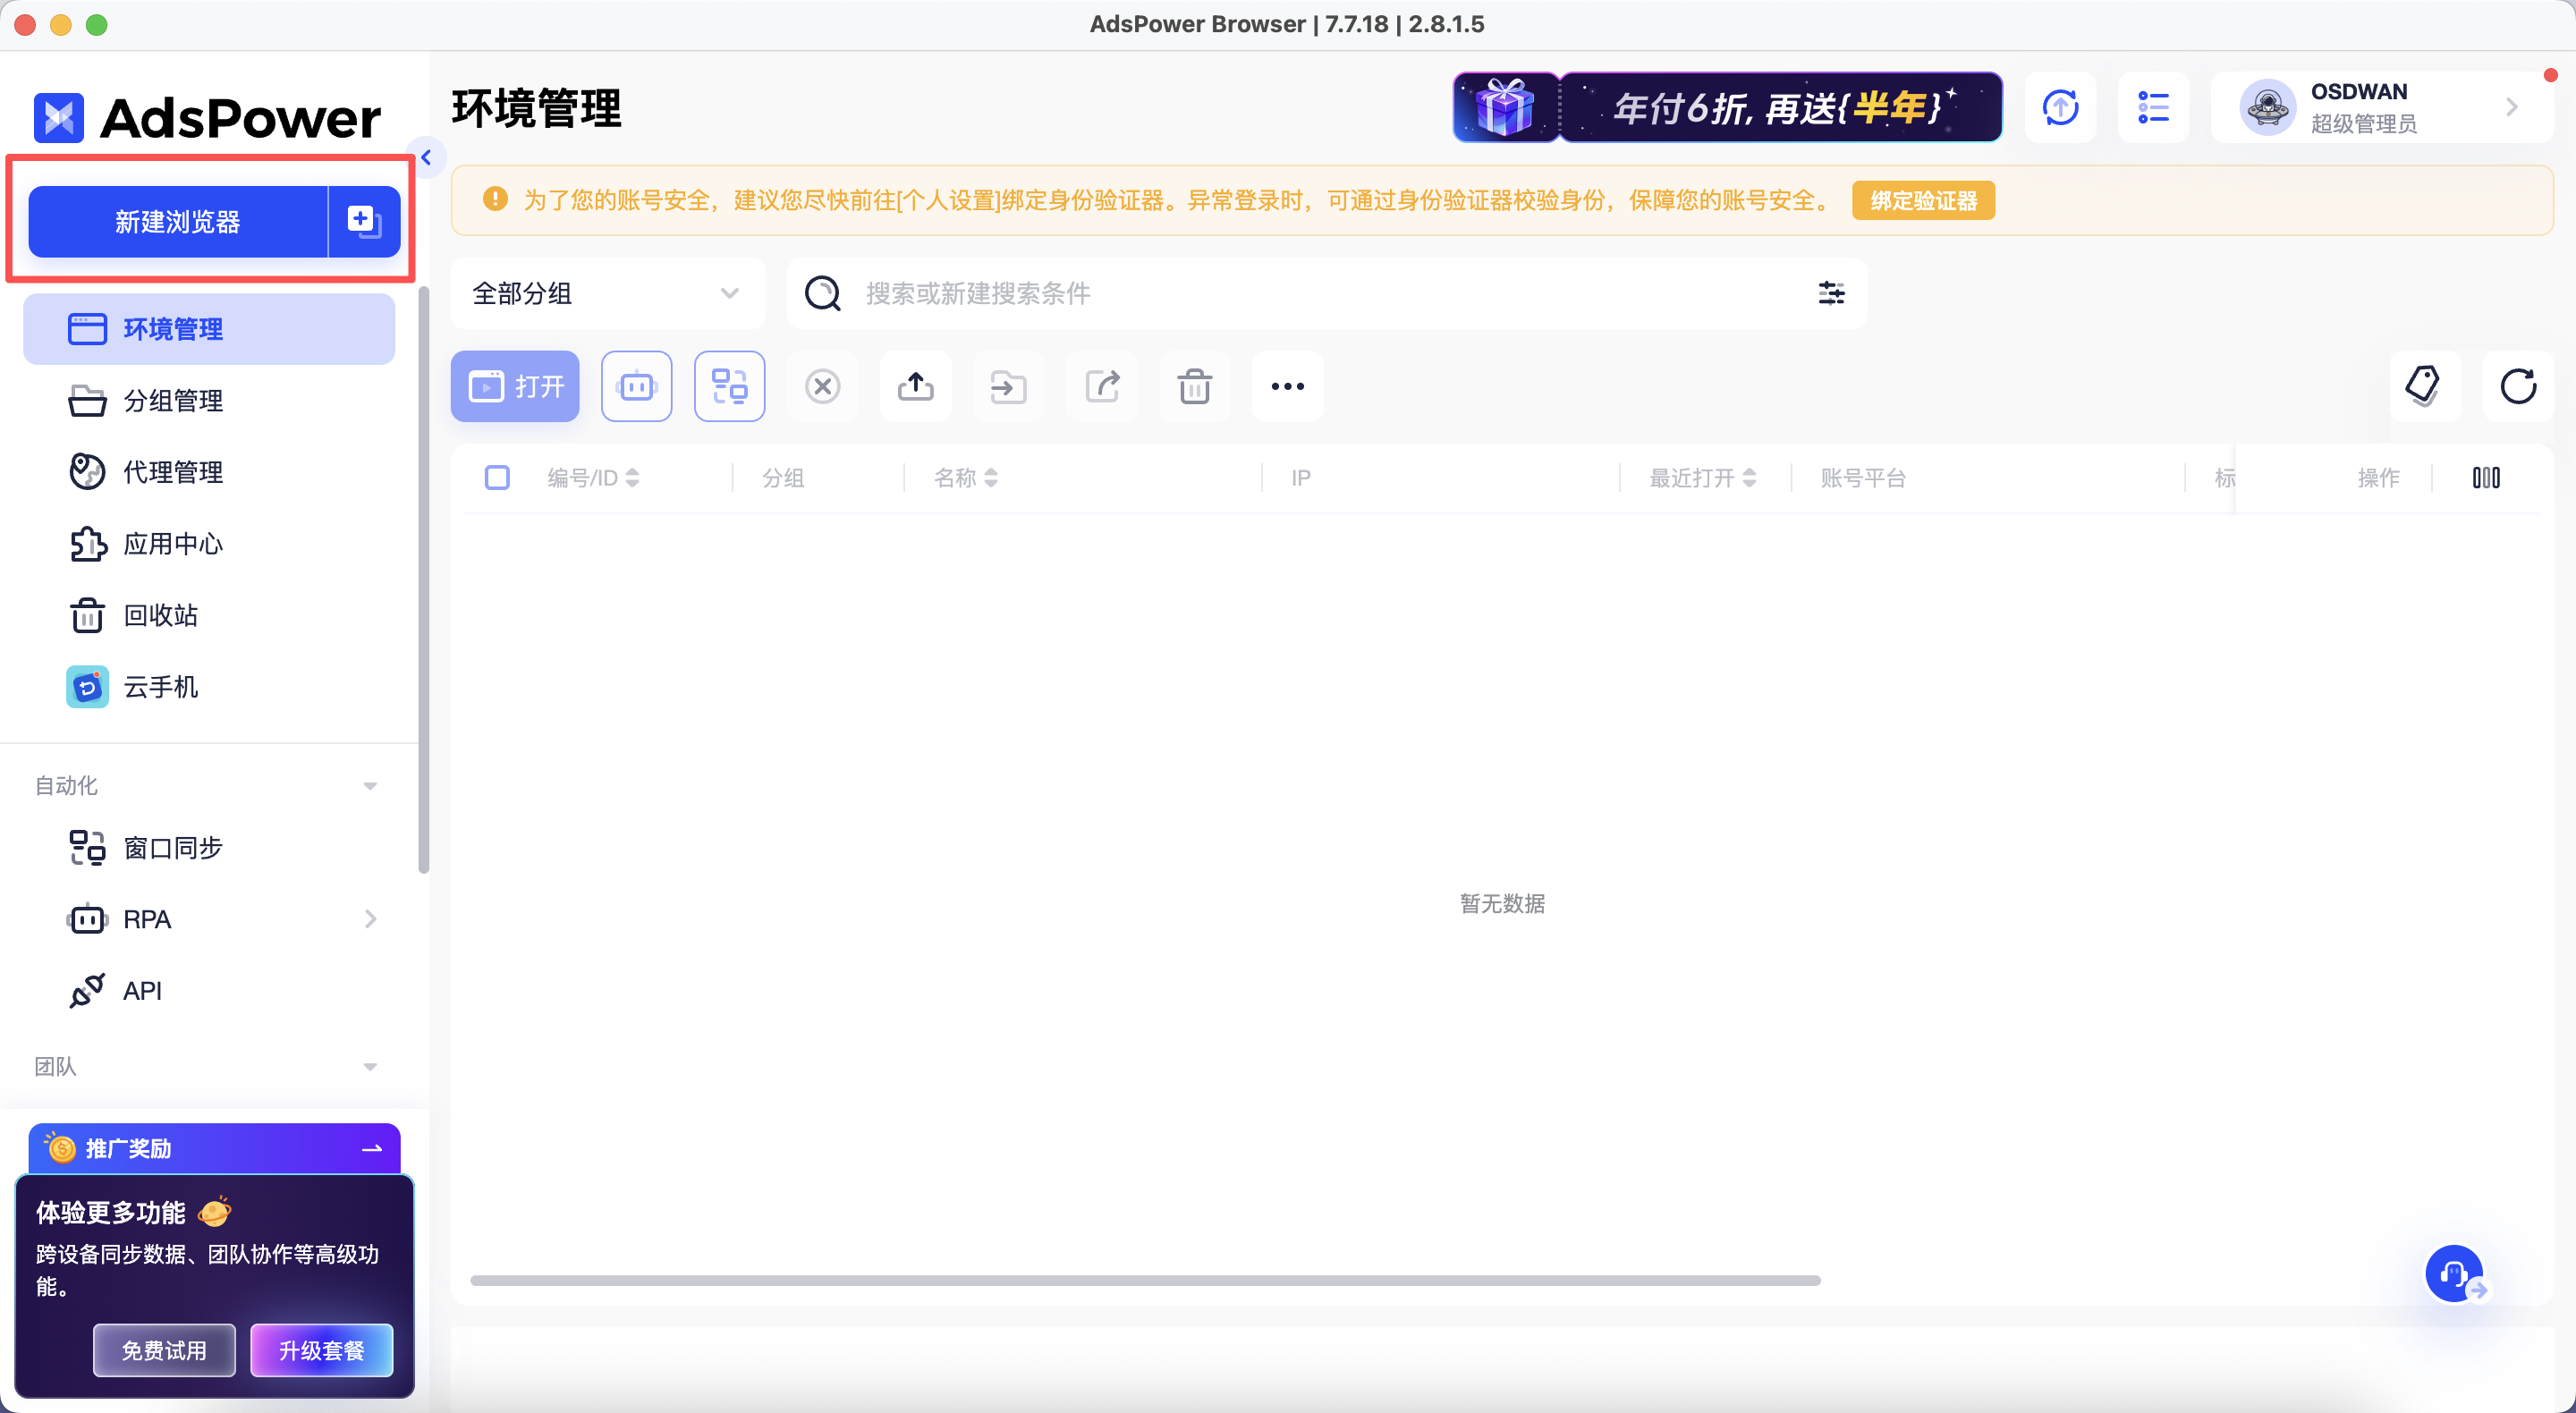2576x1413 pixels.
Task: Click the batch create browser plus icon
Action: pos(363,221)
